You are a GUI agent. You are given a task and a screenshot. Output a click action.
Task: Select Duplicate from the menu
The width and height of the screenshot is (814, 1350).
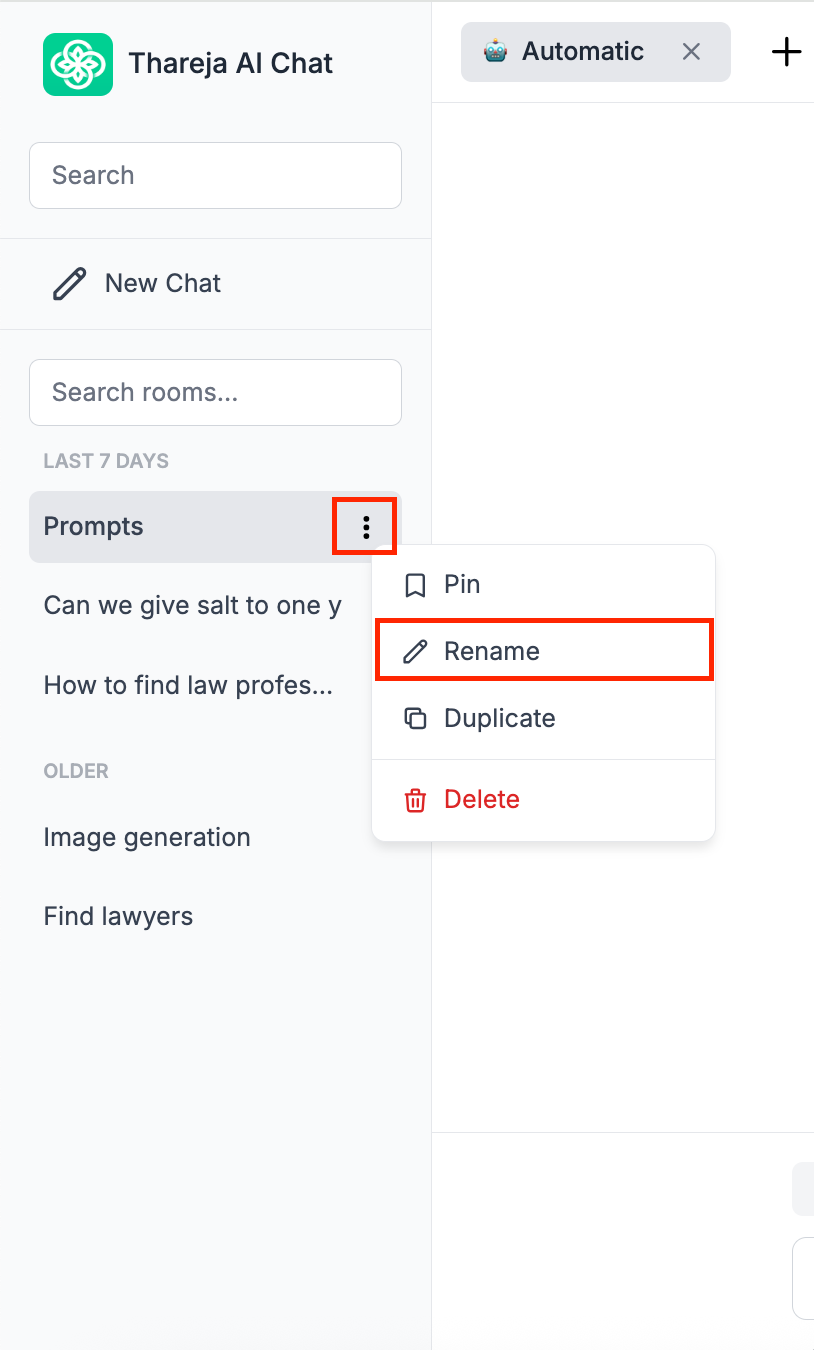pos(500,718)
